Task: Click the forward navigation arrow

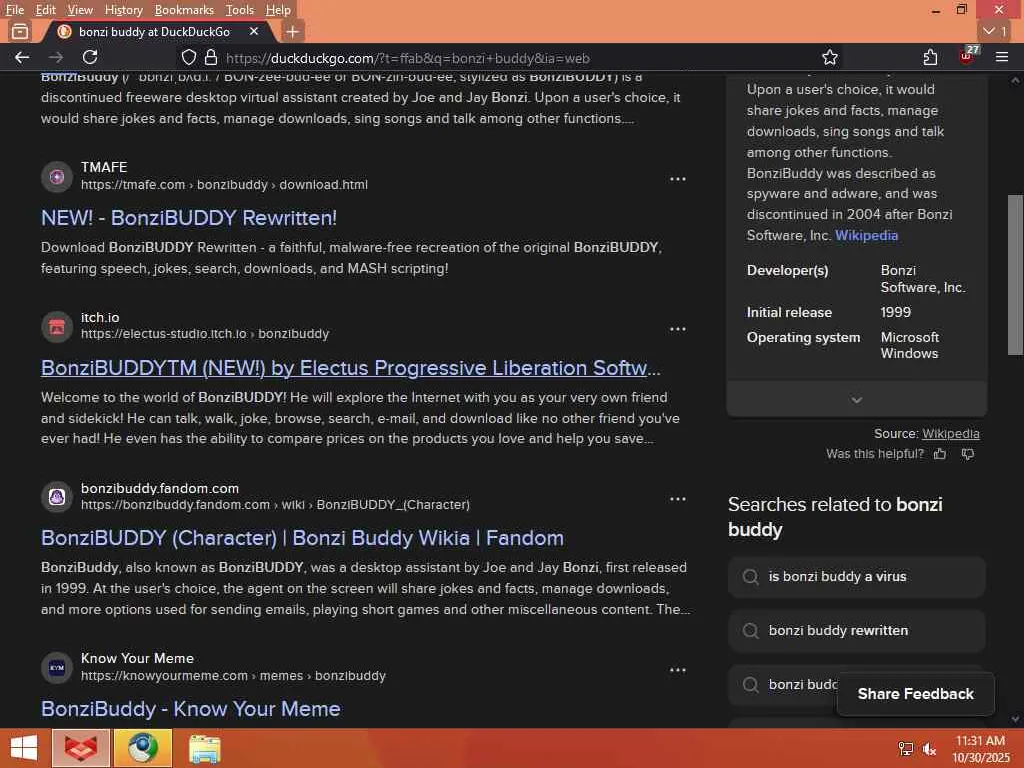Action: [x=56, y=57]
